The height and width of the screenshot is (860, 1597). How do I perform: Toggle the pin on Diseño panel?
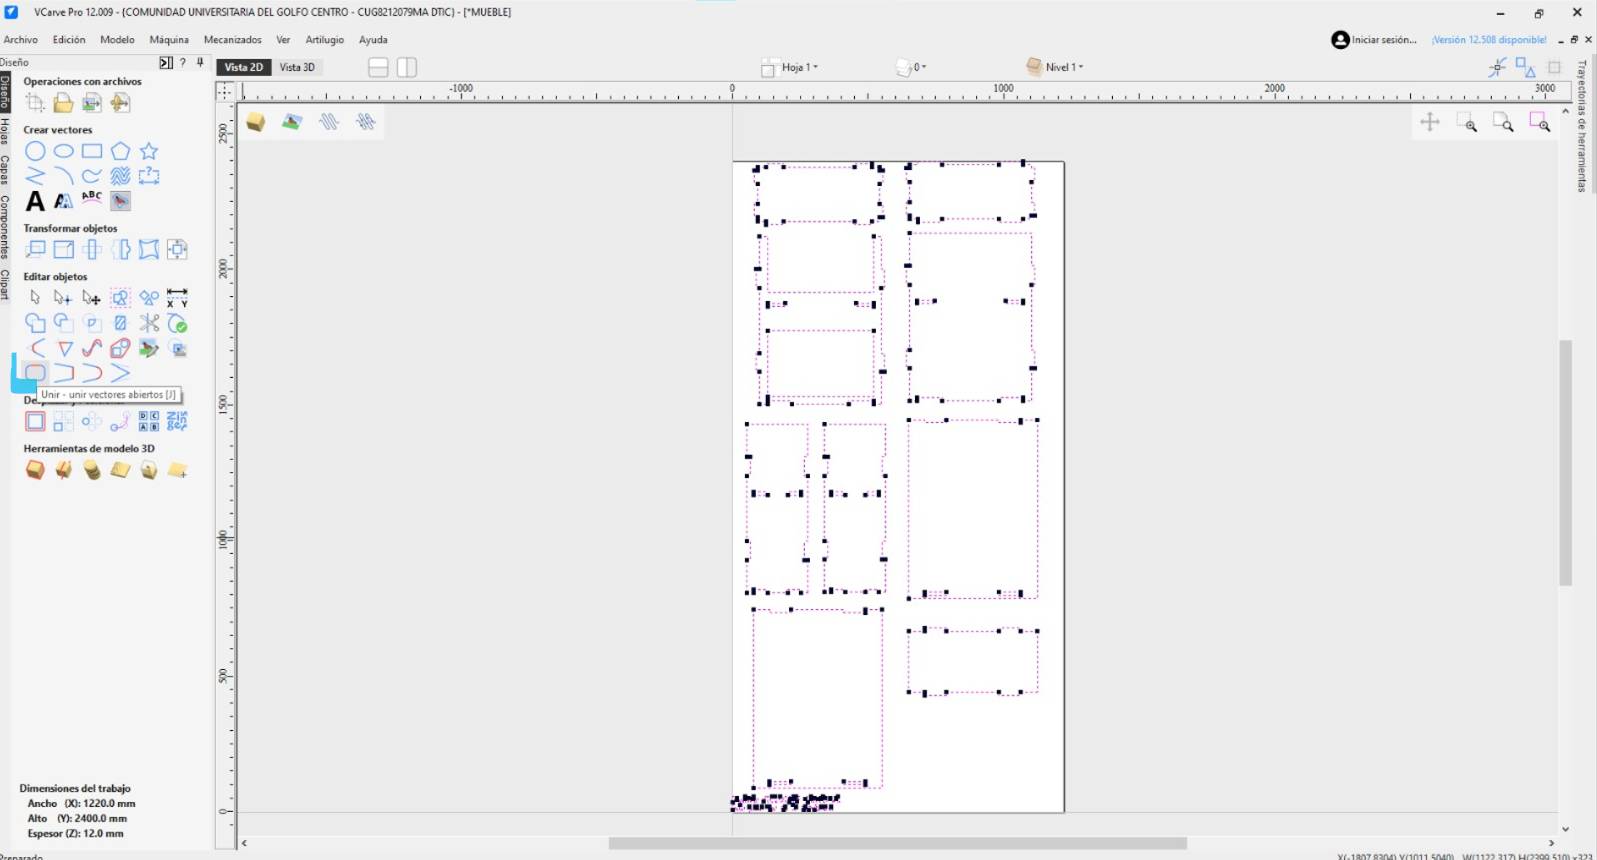200,62
